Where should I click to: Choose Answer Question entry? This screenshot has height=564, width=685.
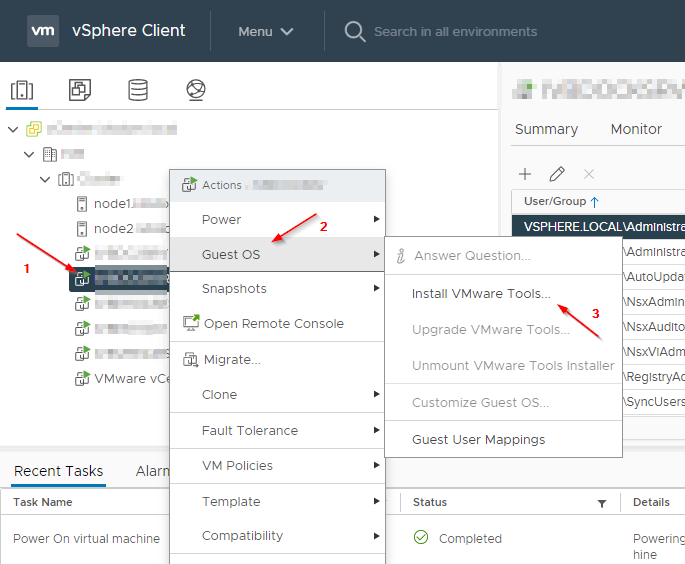point(503,256)
